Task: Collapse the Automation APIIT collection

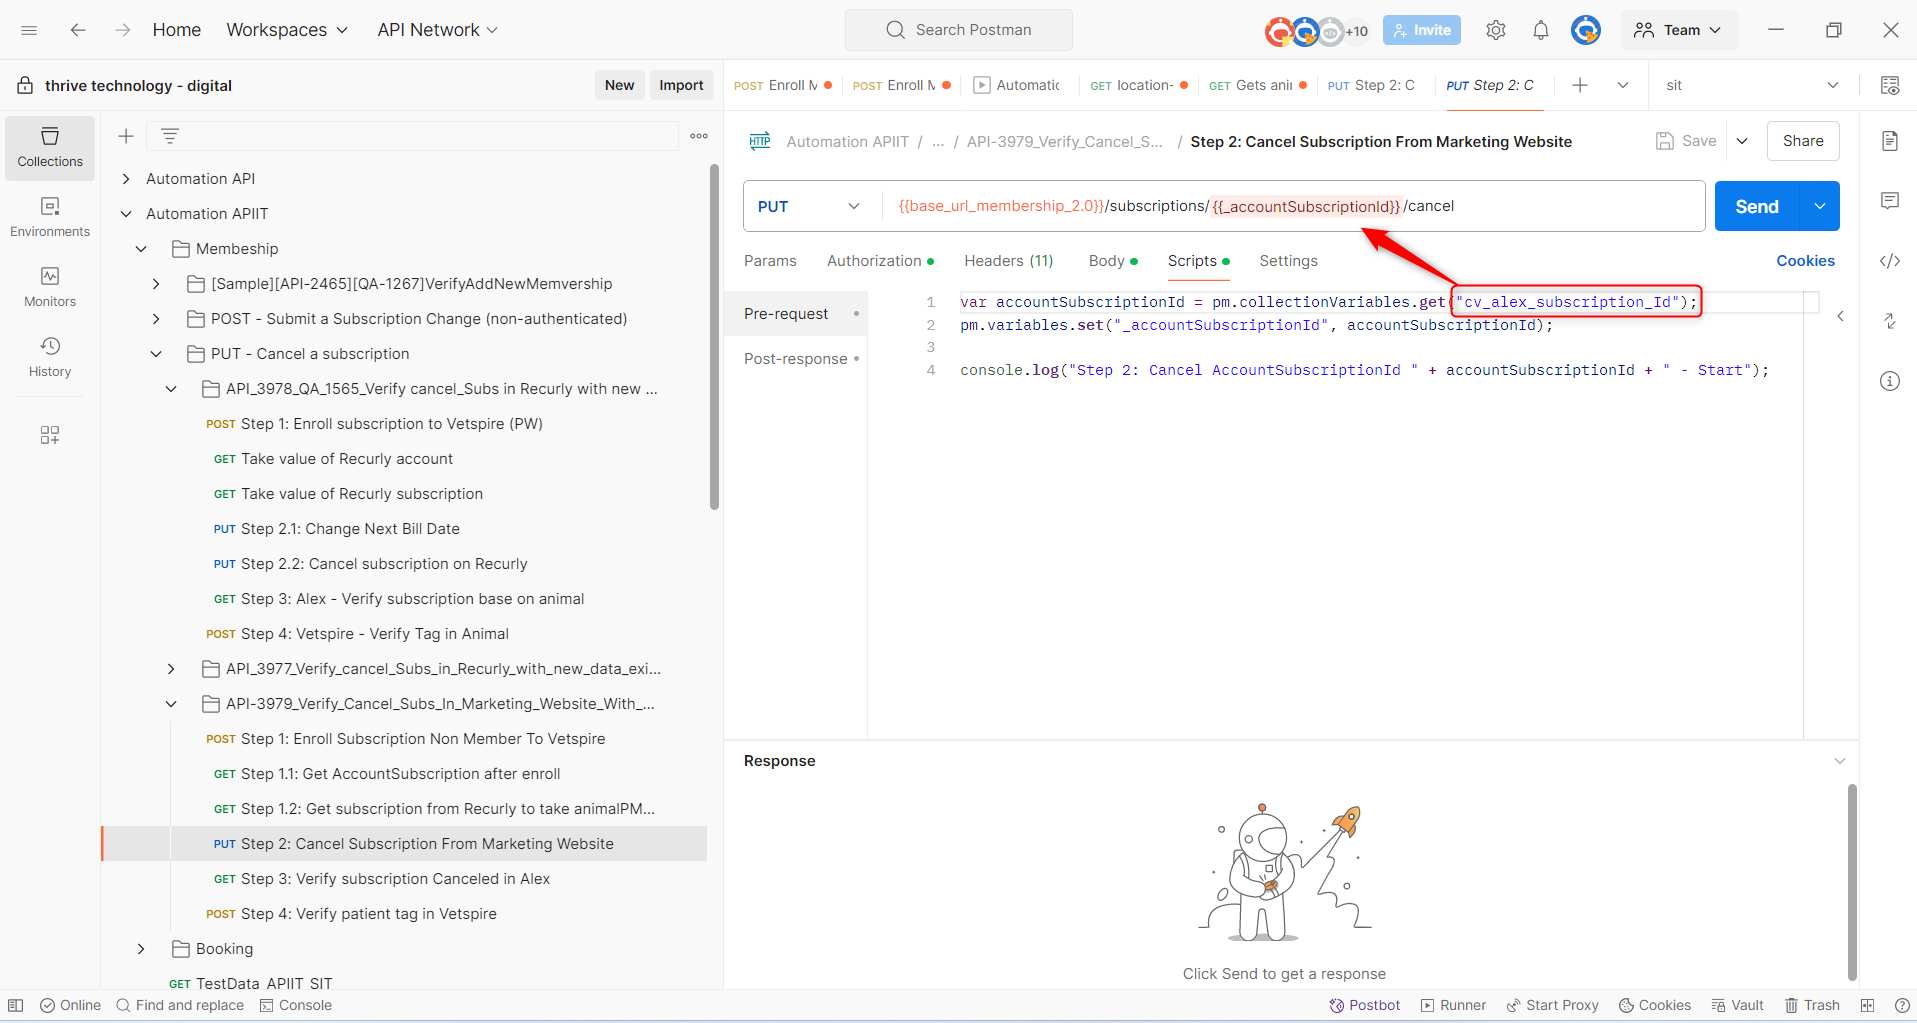Action: point(126,214)
